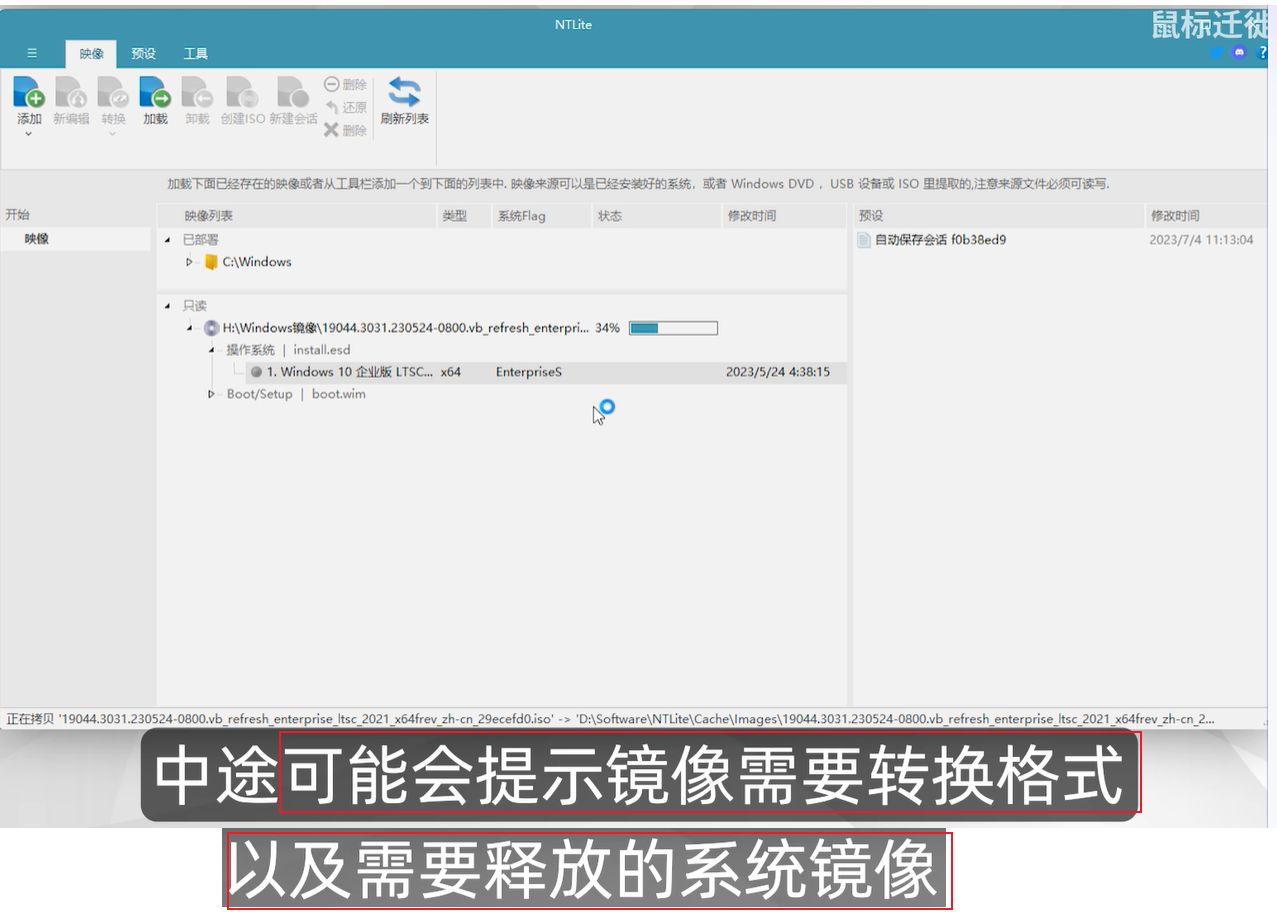This screenshot has width=1277, height=917.
Task: Click the Discord icon in title bar
Action: click(1239, 53)
